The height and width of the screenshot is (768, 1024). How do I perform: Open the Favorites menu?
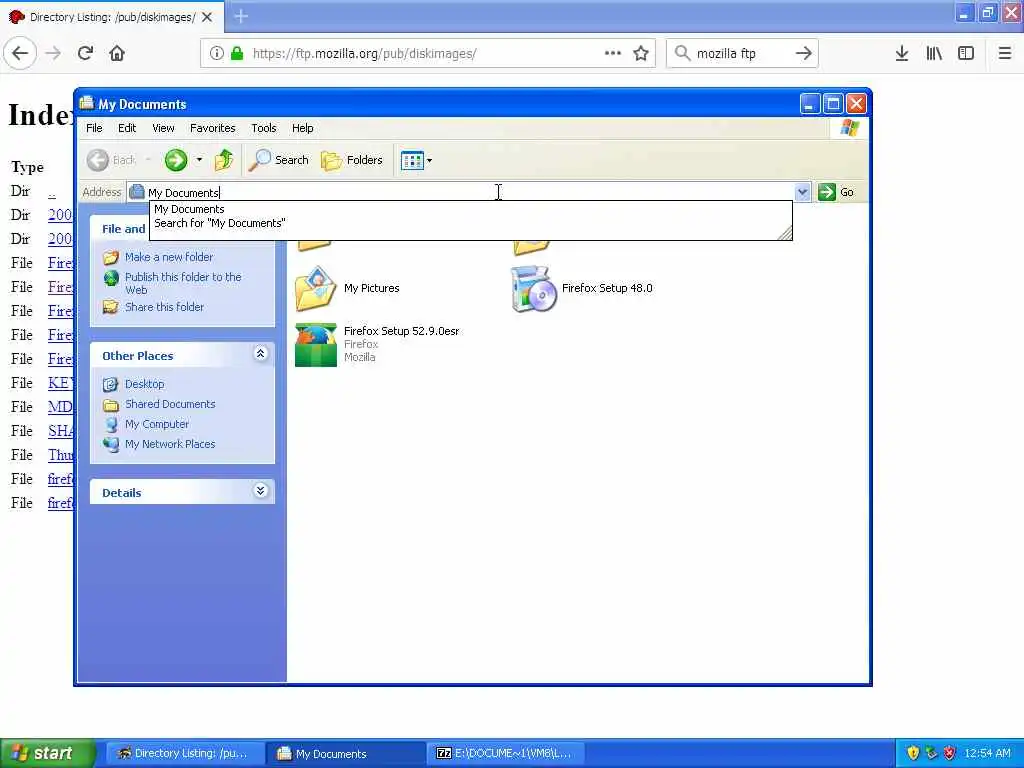coord(212,128)
